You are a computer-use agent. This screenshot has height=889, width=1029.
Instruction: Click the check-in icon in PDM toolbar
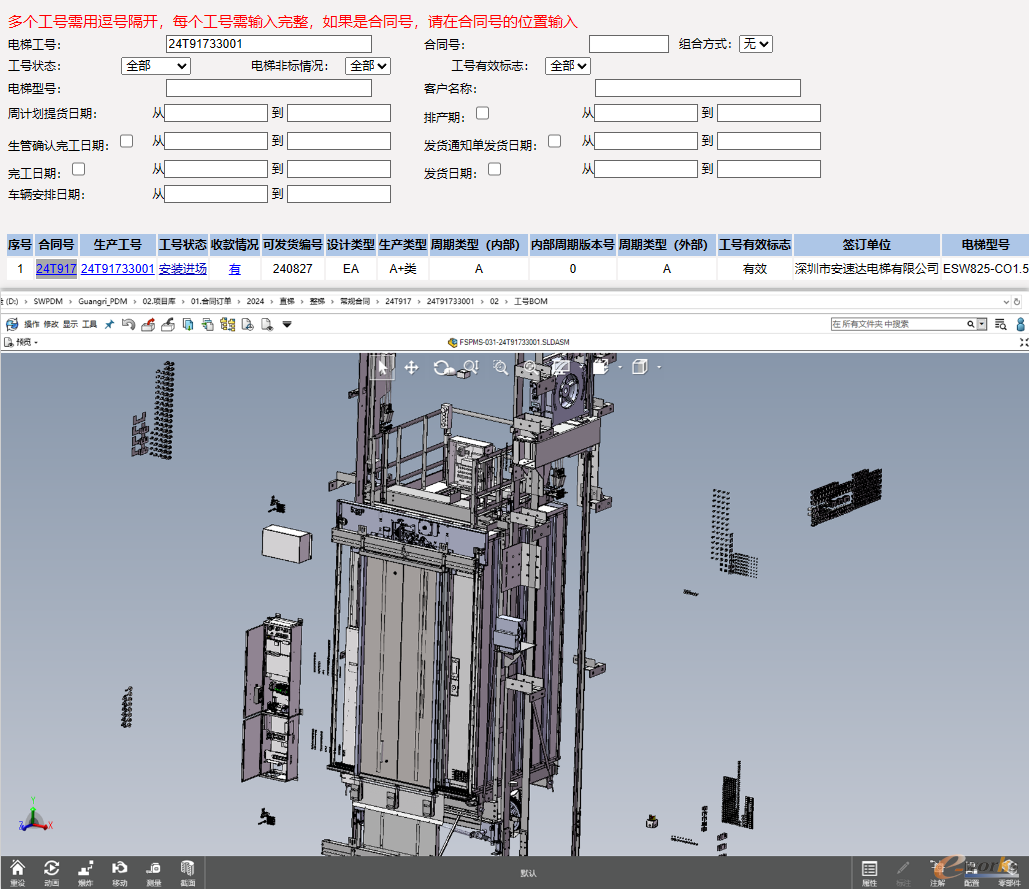pos(168,324)
